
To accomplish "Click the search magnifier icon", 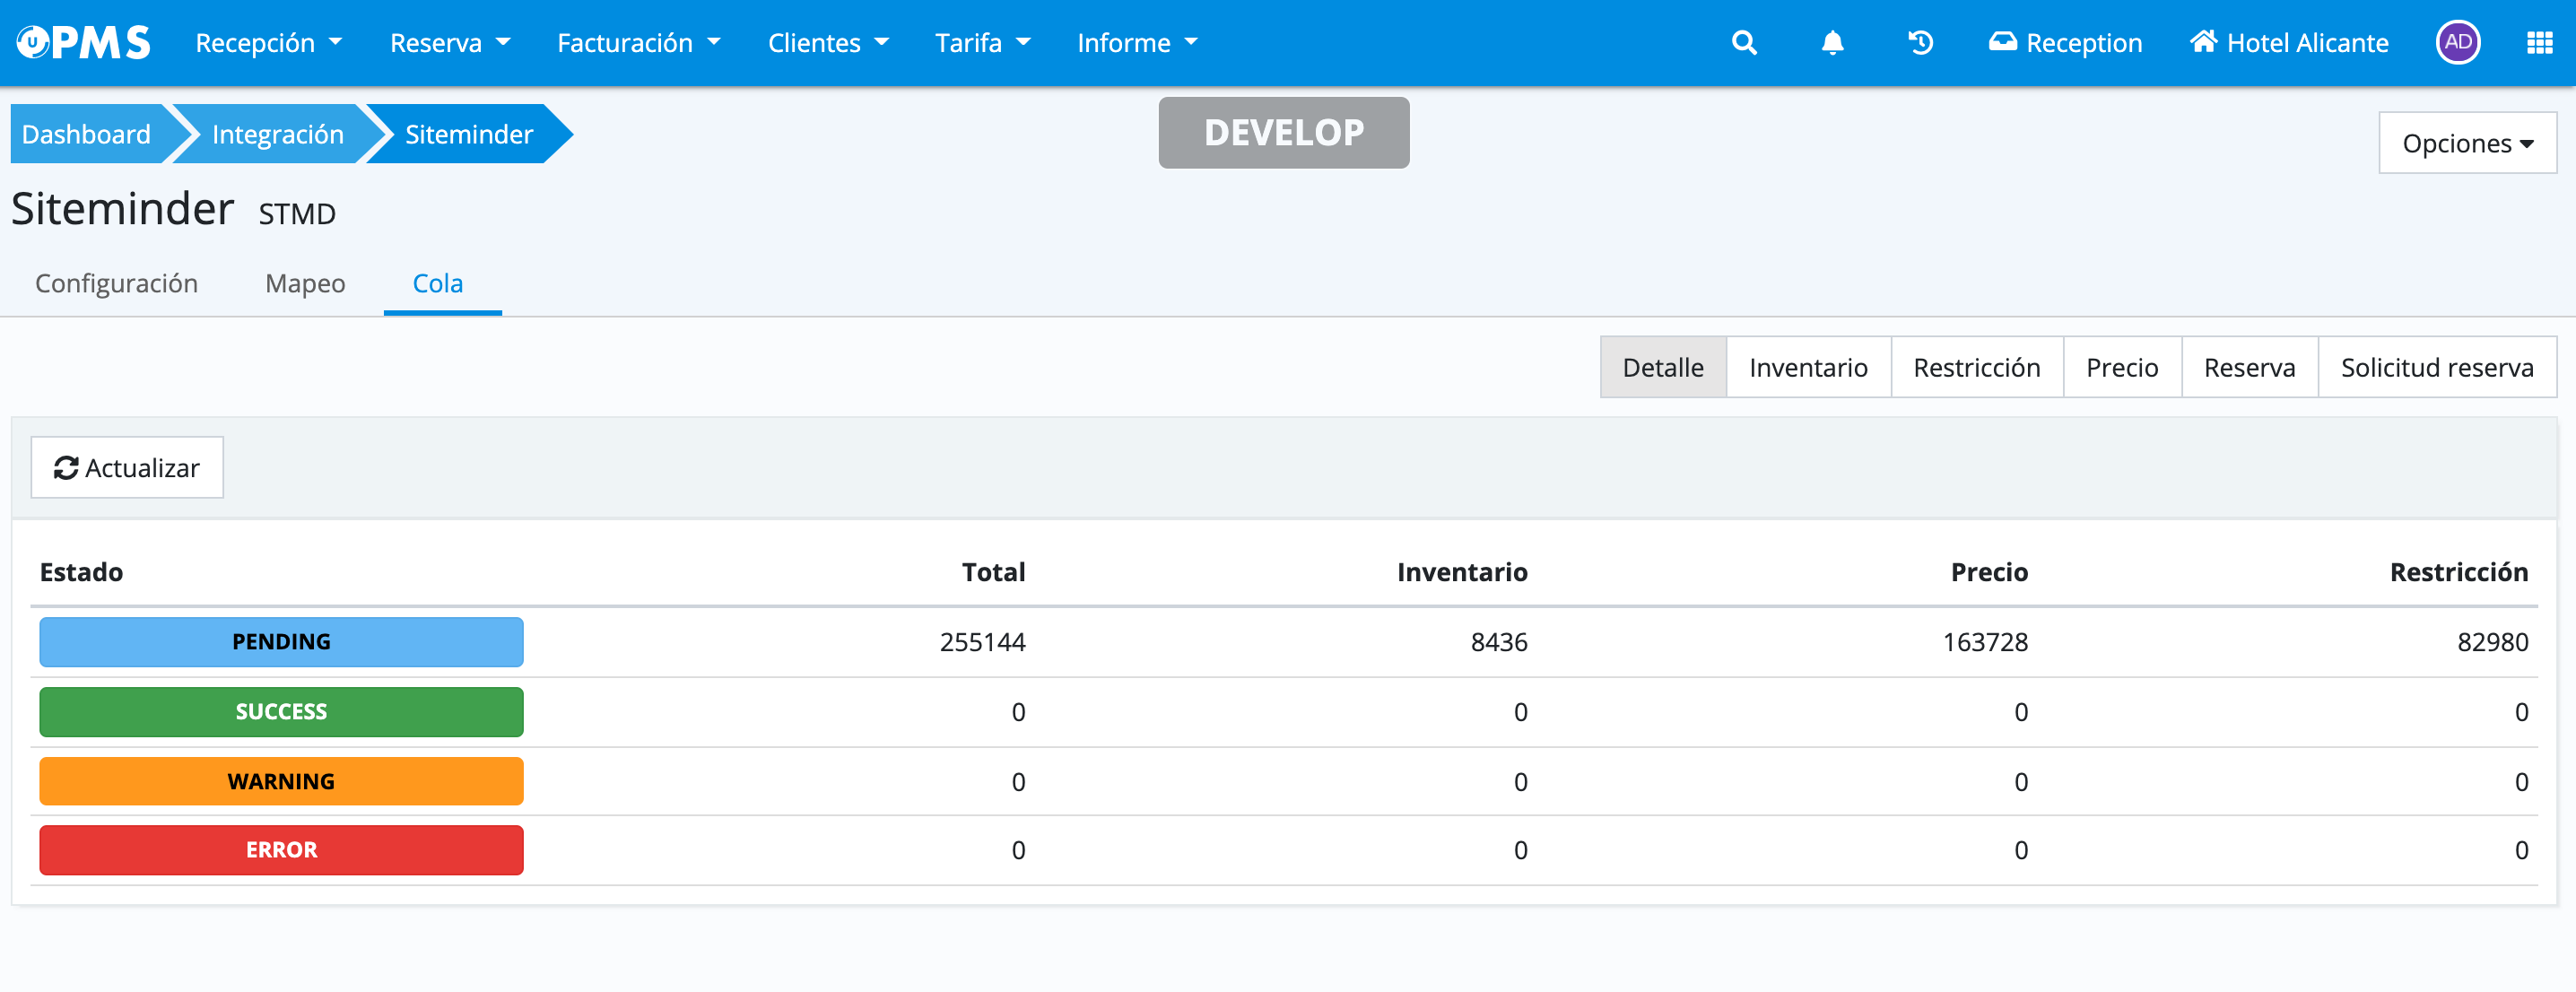I will click(x=1744, y=43).
